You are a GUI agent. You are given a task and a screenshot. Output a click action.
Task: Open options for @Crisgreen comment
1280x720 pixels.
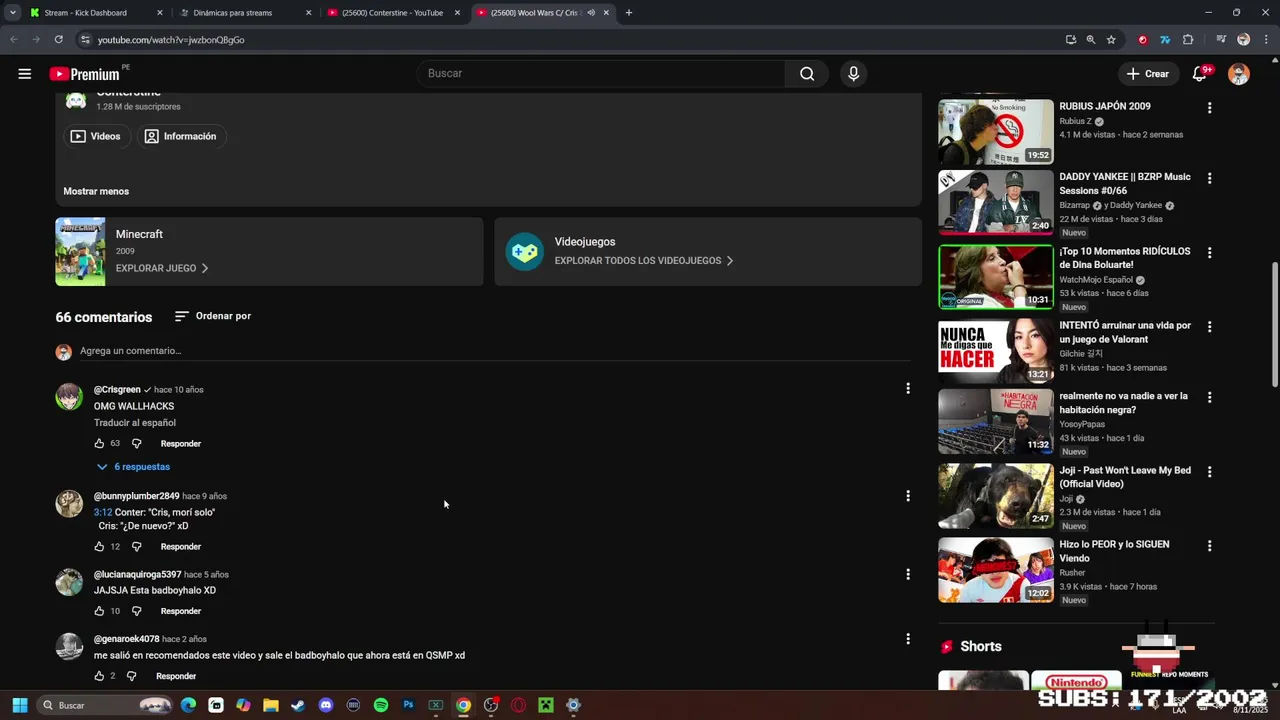point(908,388)
